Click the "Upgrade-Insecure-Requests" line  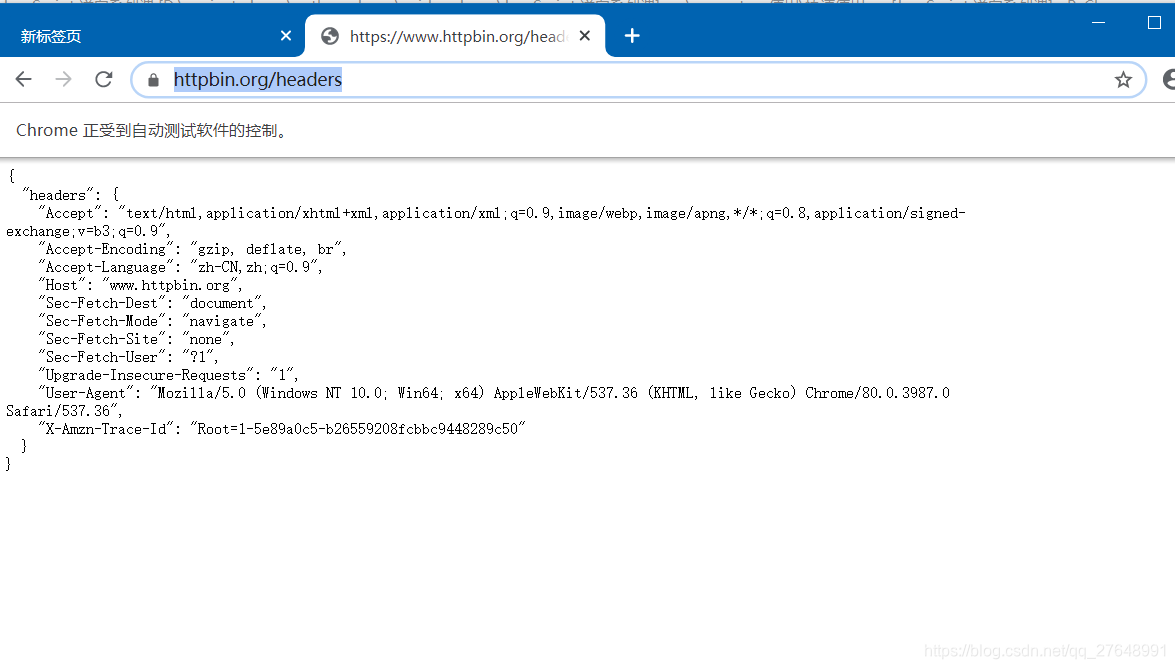coord(168,375)
